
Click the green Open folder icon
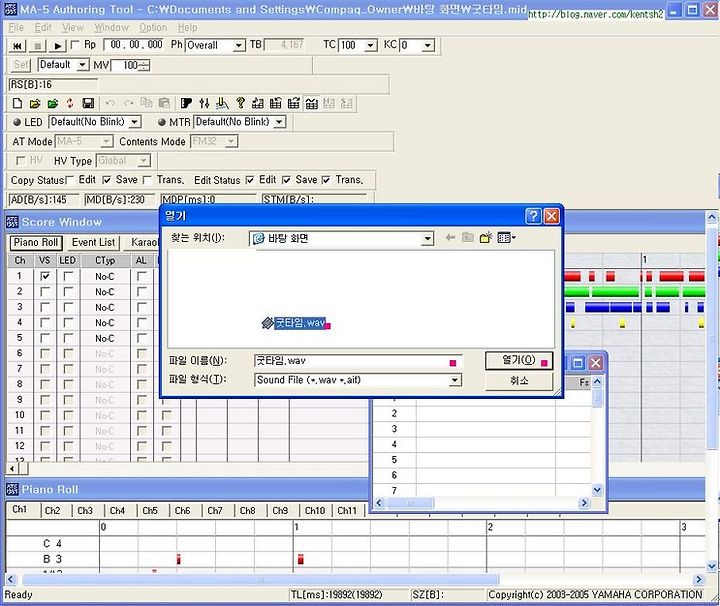coord(52,104)
